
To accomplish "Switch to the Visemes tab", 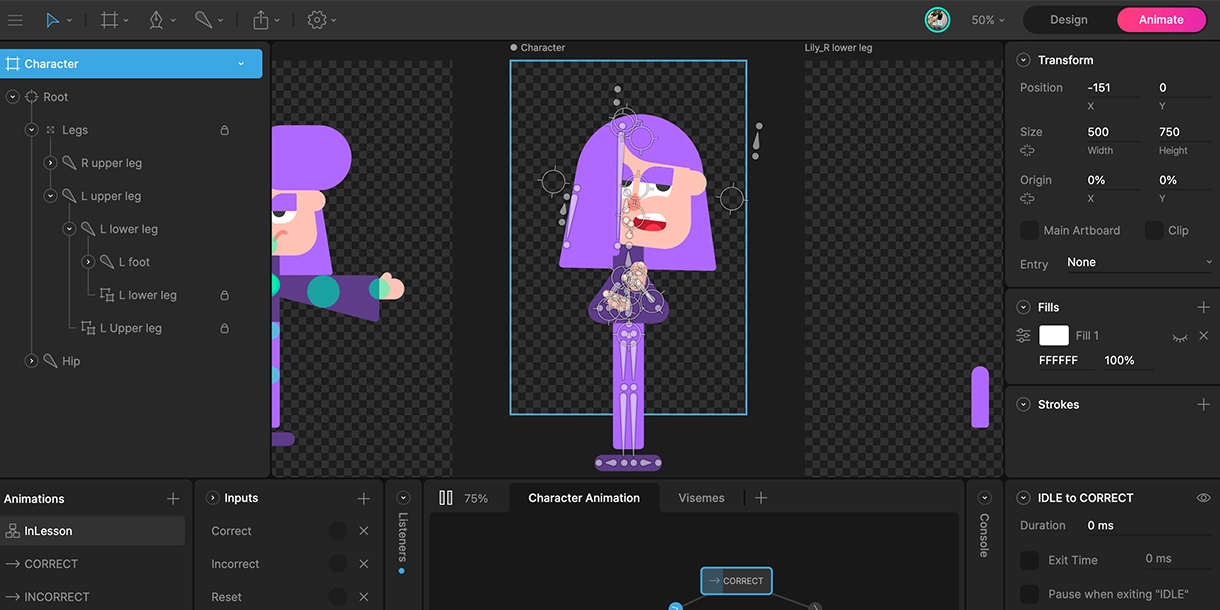I will (x=701, y=498).
